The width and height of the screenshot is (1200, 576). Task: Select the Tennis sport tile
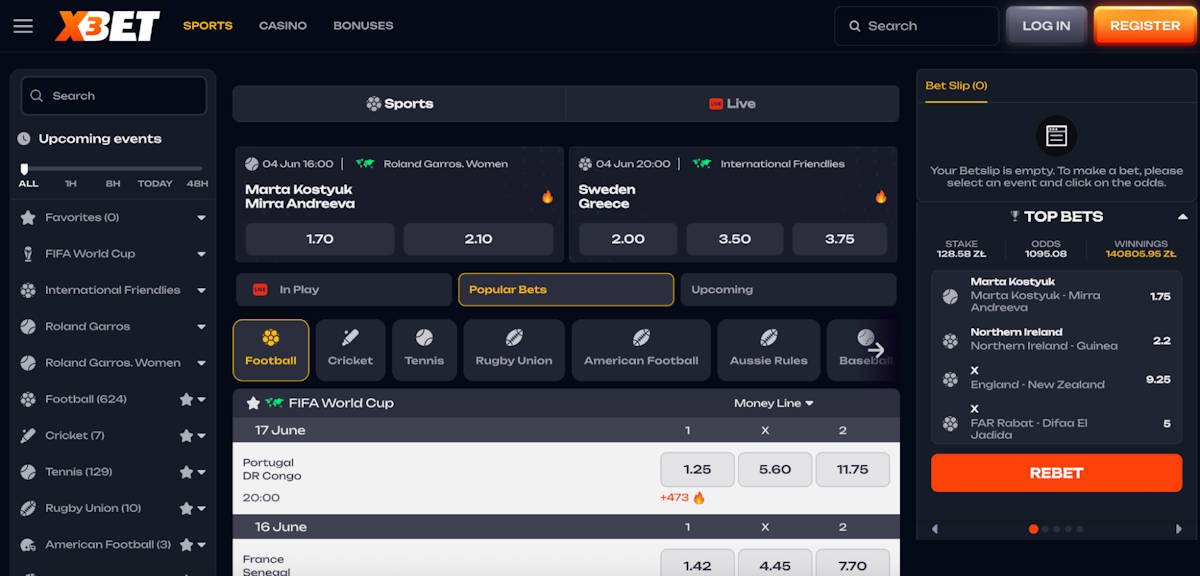pyautogui.click(x=424, y=350)
